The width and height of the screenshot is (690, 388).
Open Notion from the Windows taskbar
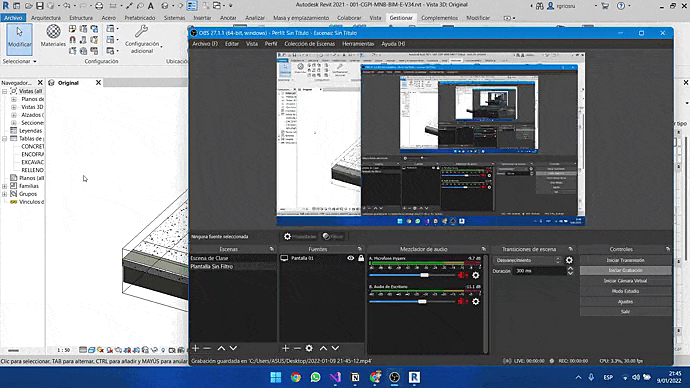click(355, 377)
